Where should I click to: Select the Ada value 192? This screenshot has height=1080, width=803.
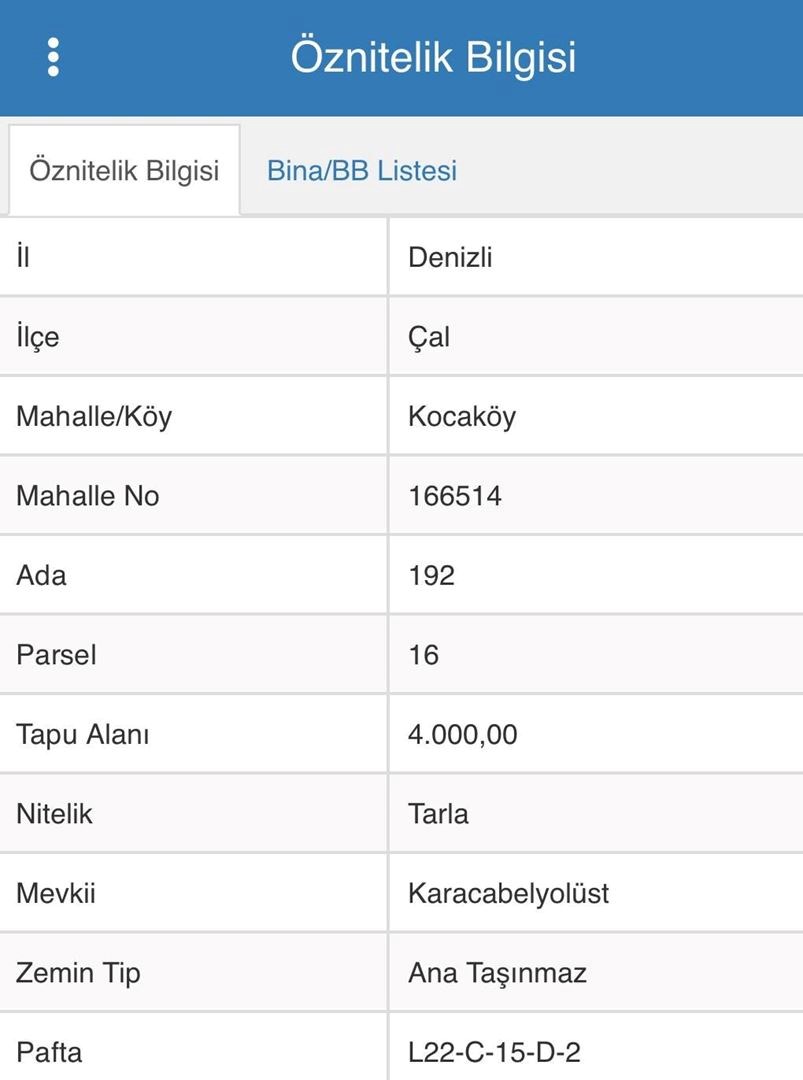432,576
